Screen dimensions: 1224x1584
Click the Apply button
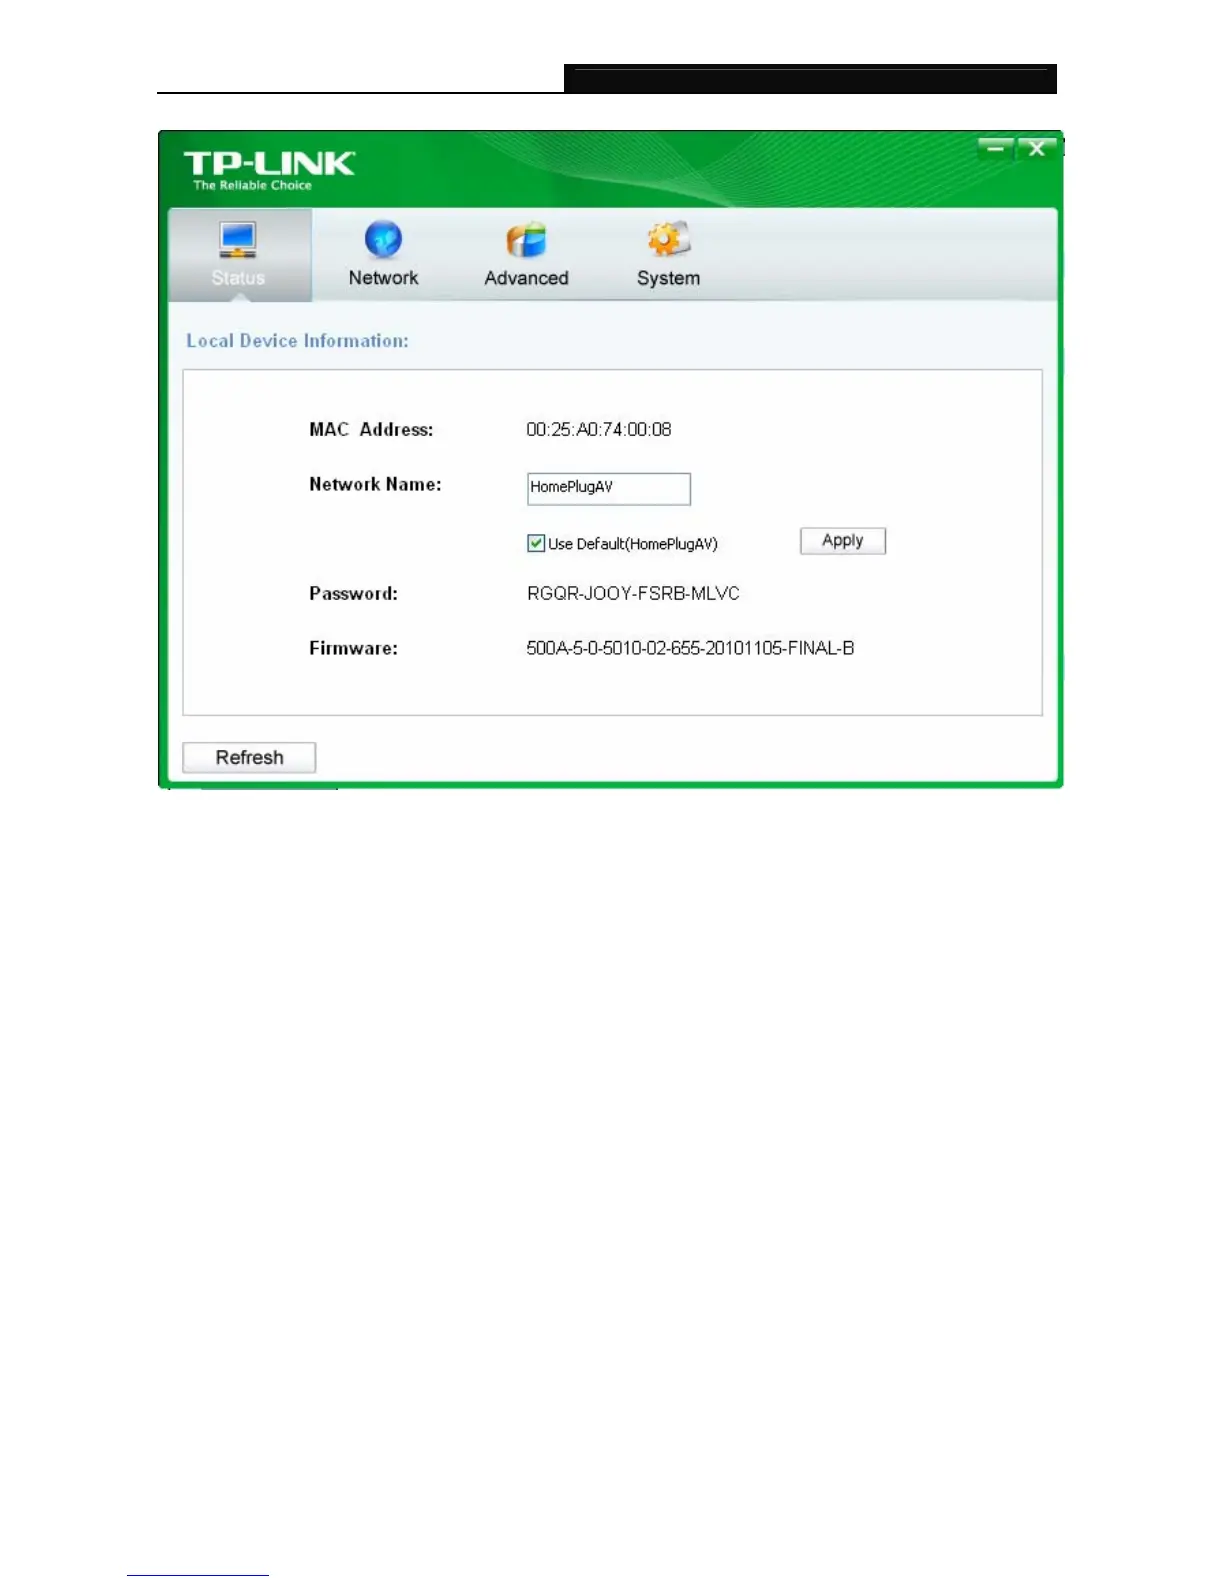point(843,541)
